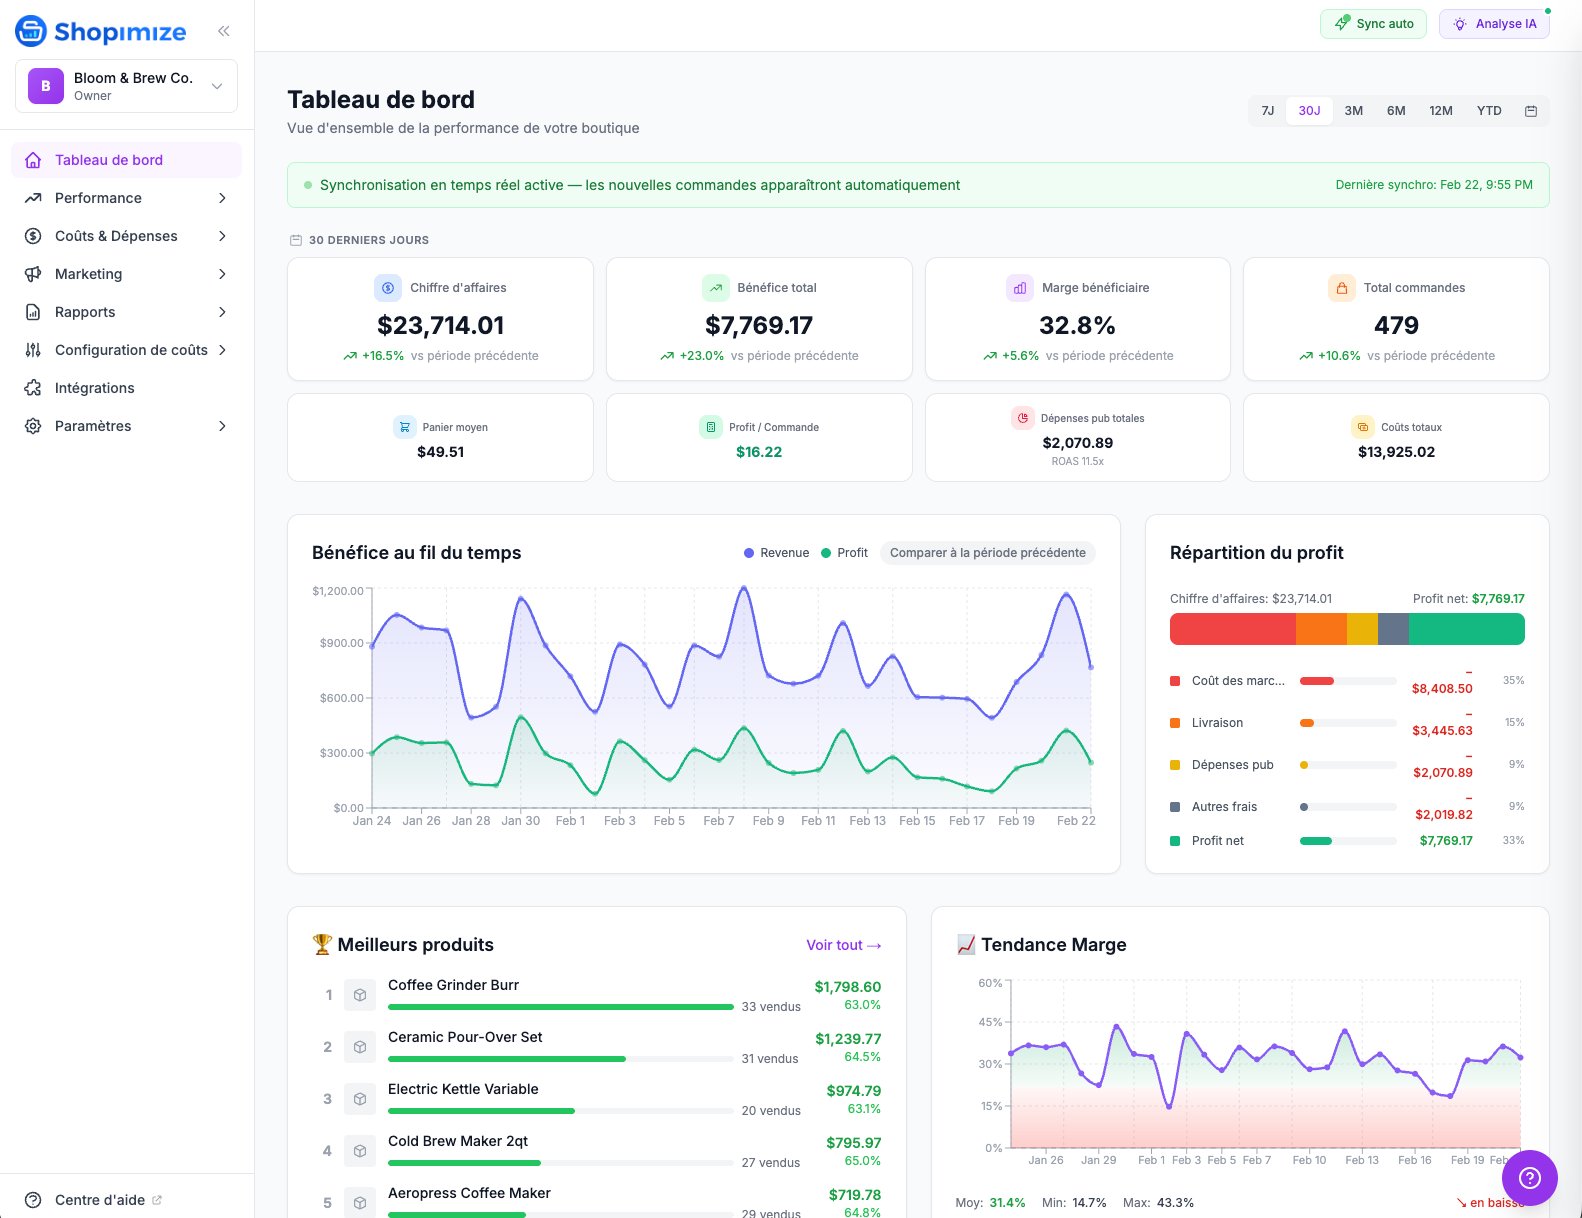
Task: Click the orange Livraison bar segment
Action: (1321, 629)
